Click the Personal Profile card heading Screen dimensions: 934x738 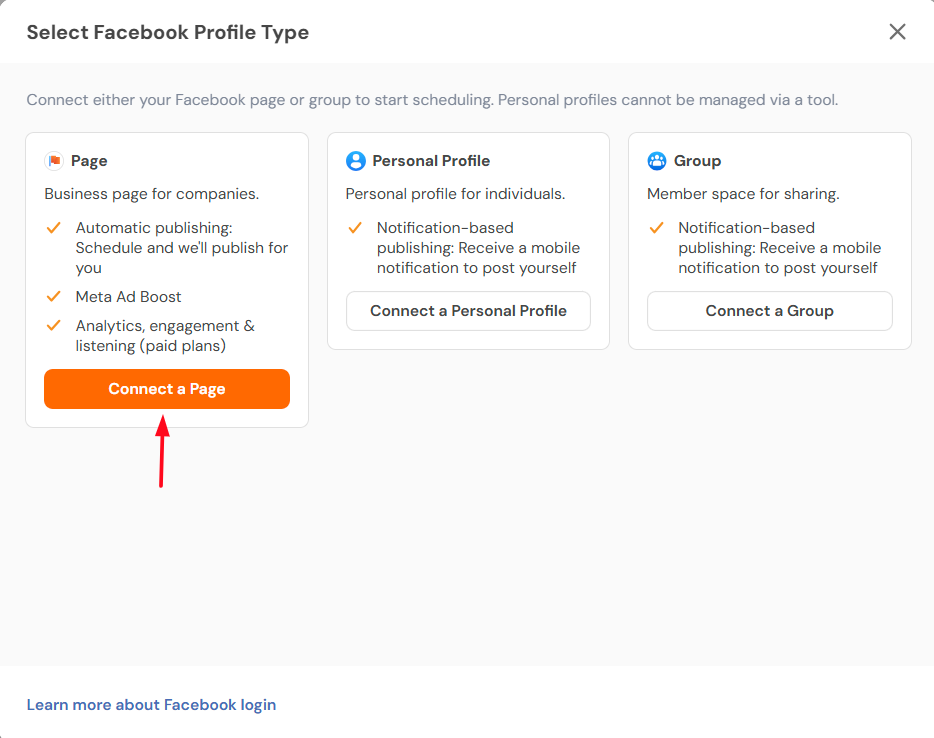pyautogui.click(x=431, y=161)
